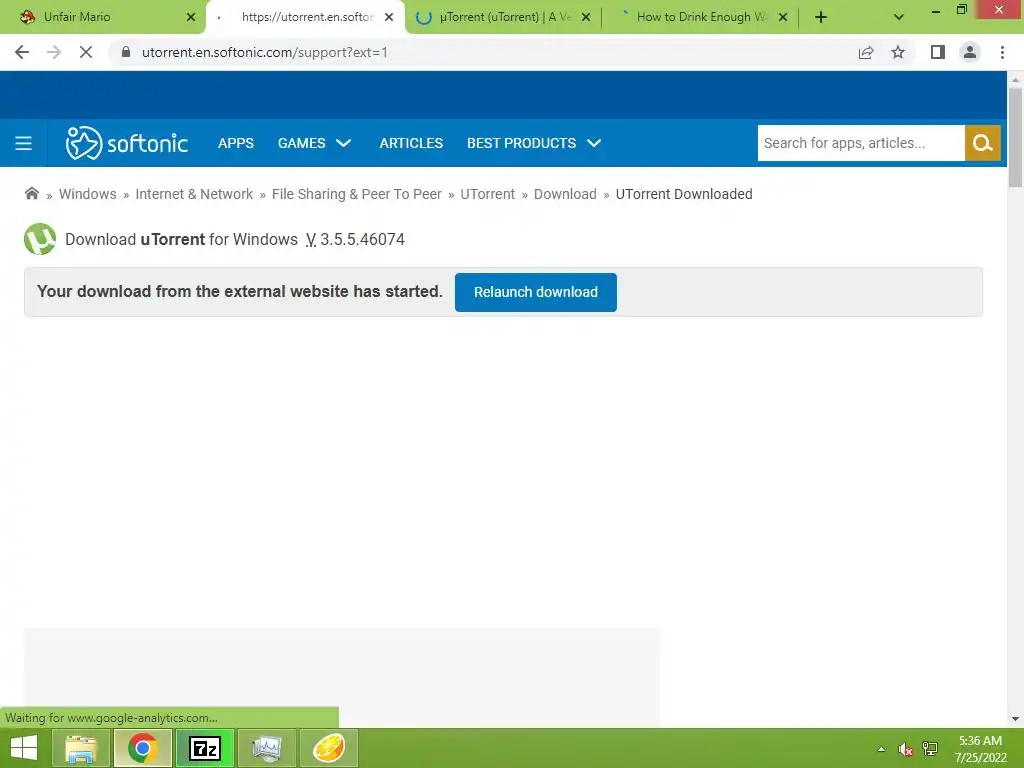Click the address bar URL
Image resolution: width=1024 pixels, height=768 pixels.
[264, 52]
